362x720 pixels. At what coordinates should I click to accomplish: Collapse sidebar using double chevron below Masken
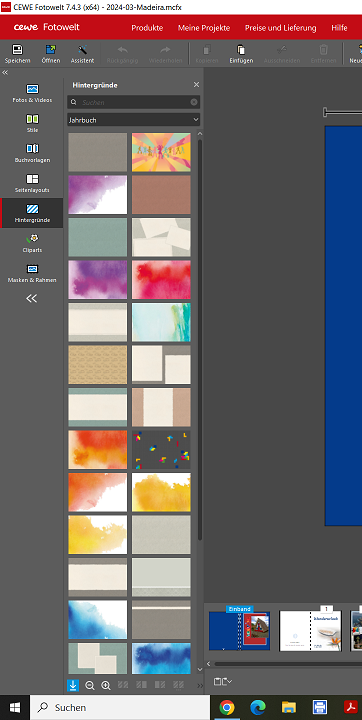[31, 298]
